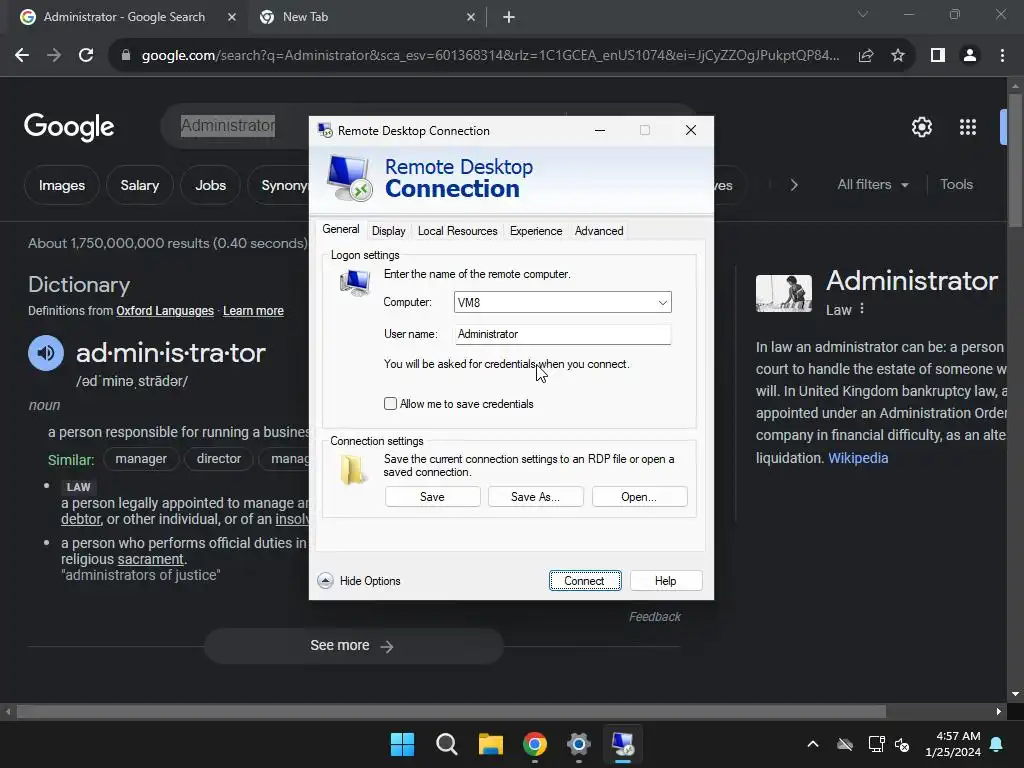Screen dimensions: 1024x768
Task: Close the New Tab tab
Action: pos(471,17)
